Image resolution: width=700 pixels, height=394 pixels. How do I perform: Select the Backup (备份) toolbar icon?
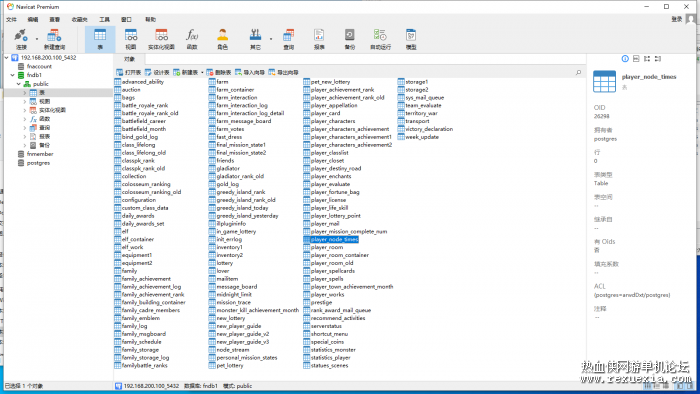tap(350, 39)
